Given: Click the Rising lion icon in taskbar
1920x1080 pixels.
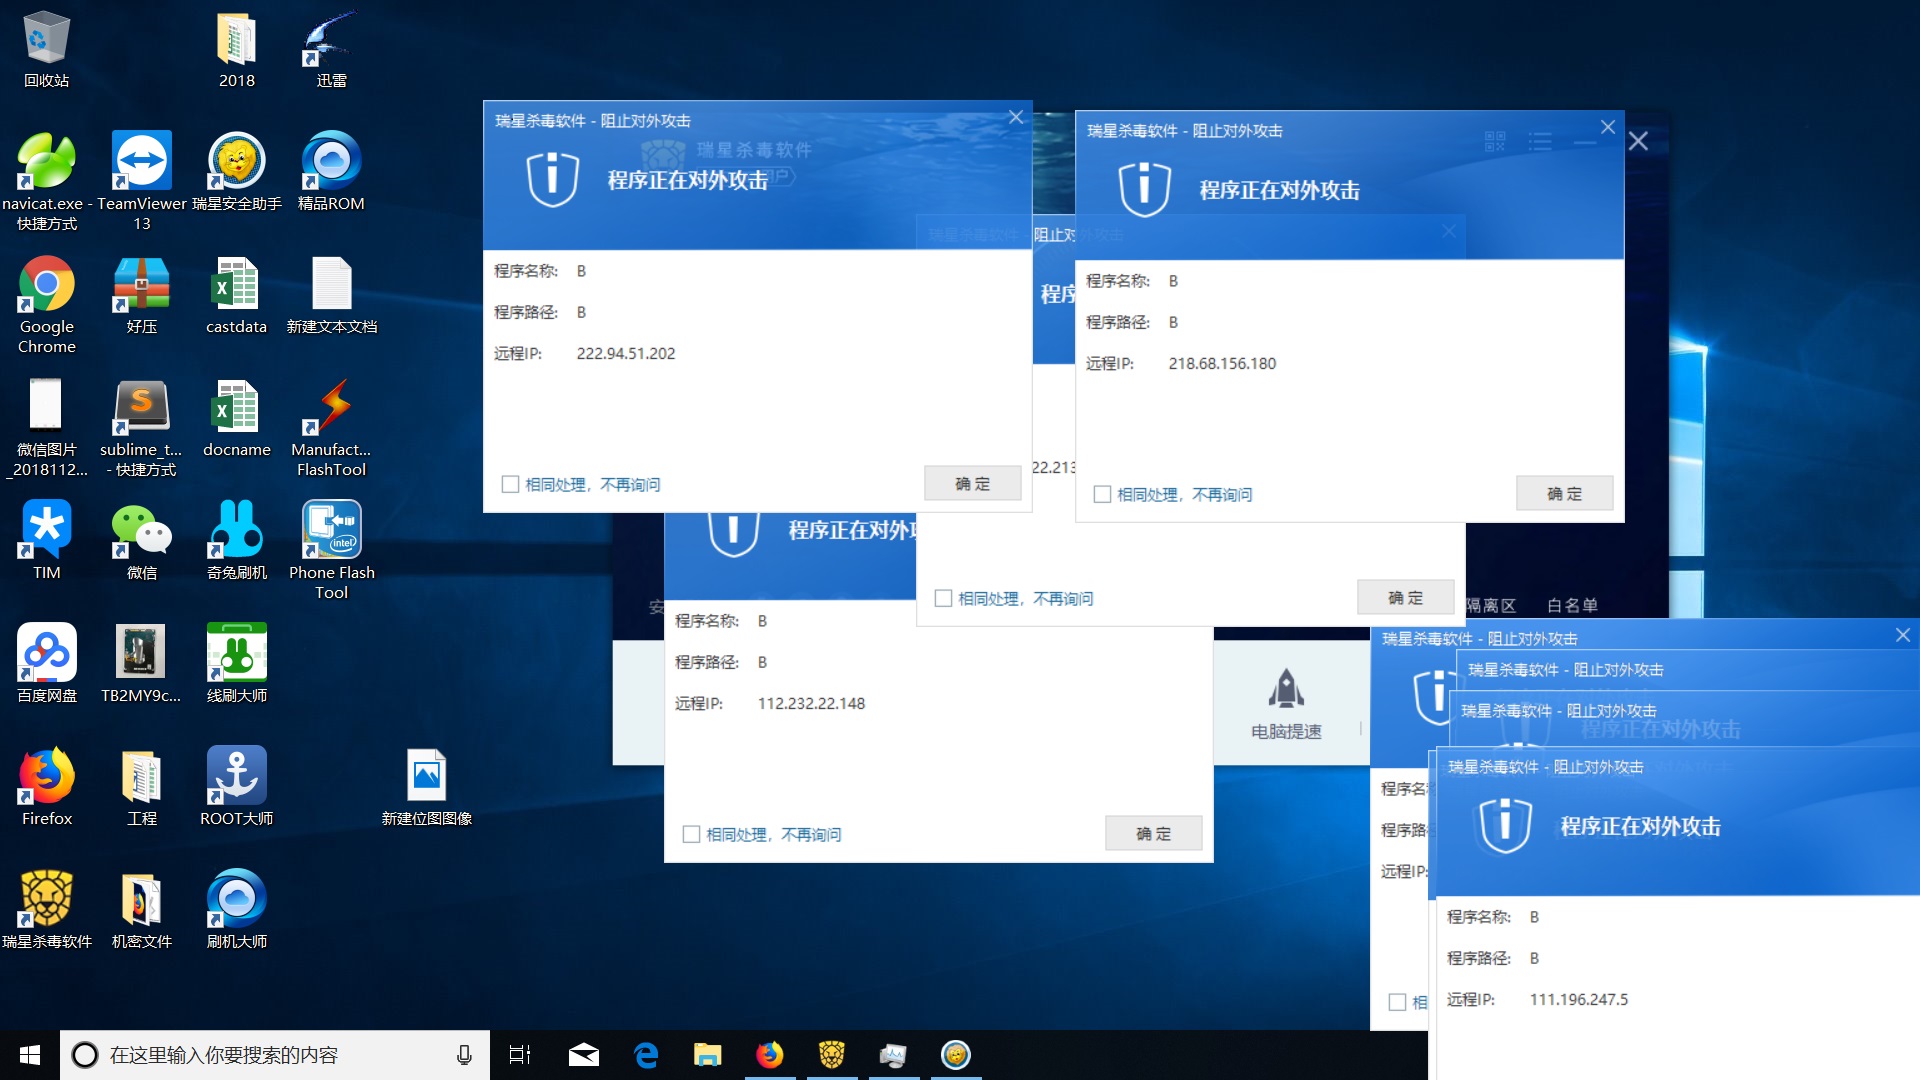Looking at the screenshot, I should pos(831,1055).
